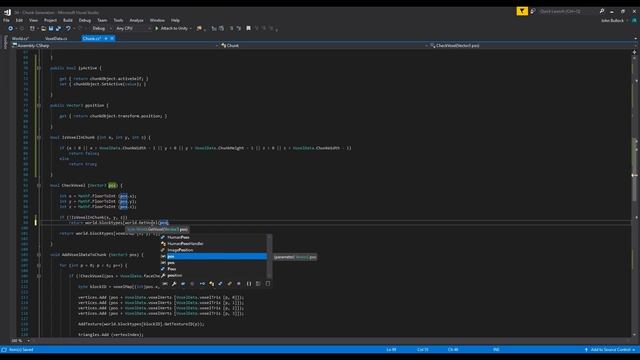Click the Quick Launch search magnifier icon
Image resolution: width=640 pixels, height=360 pixels.
point(602,11)
